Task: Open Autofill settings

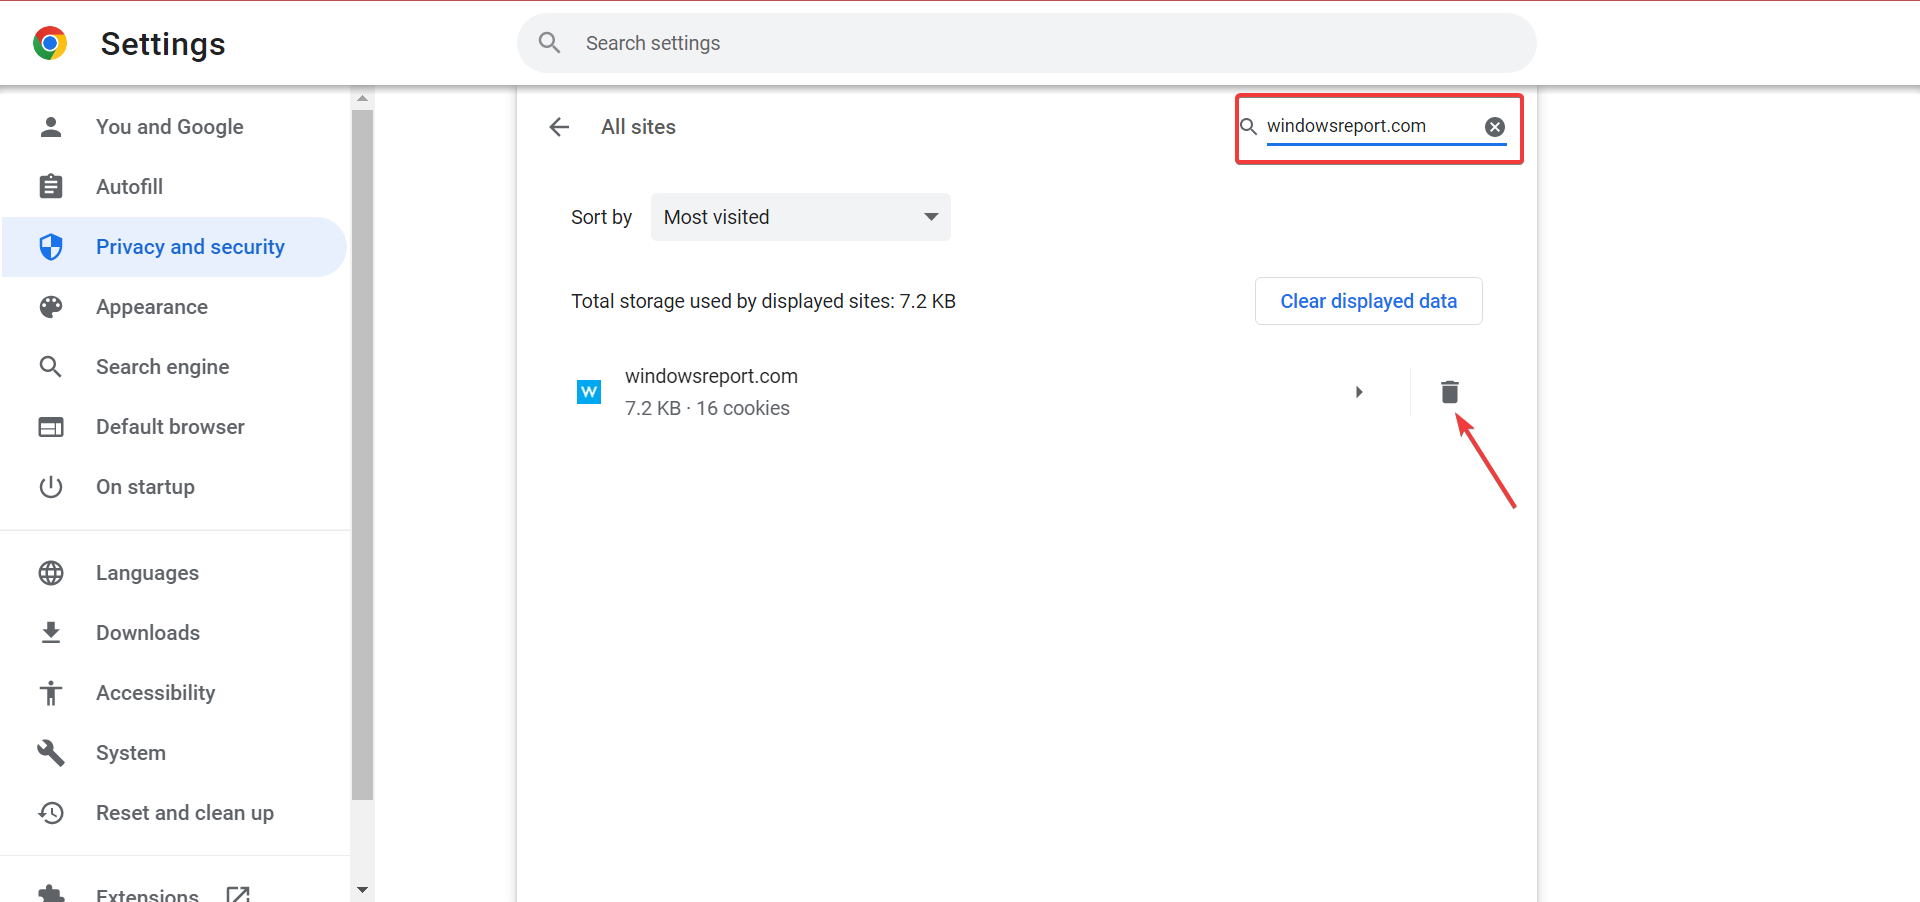Action: tap(174, 187)
